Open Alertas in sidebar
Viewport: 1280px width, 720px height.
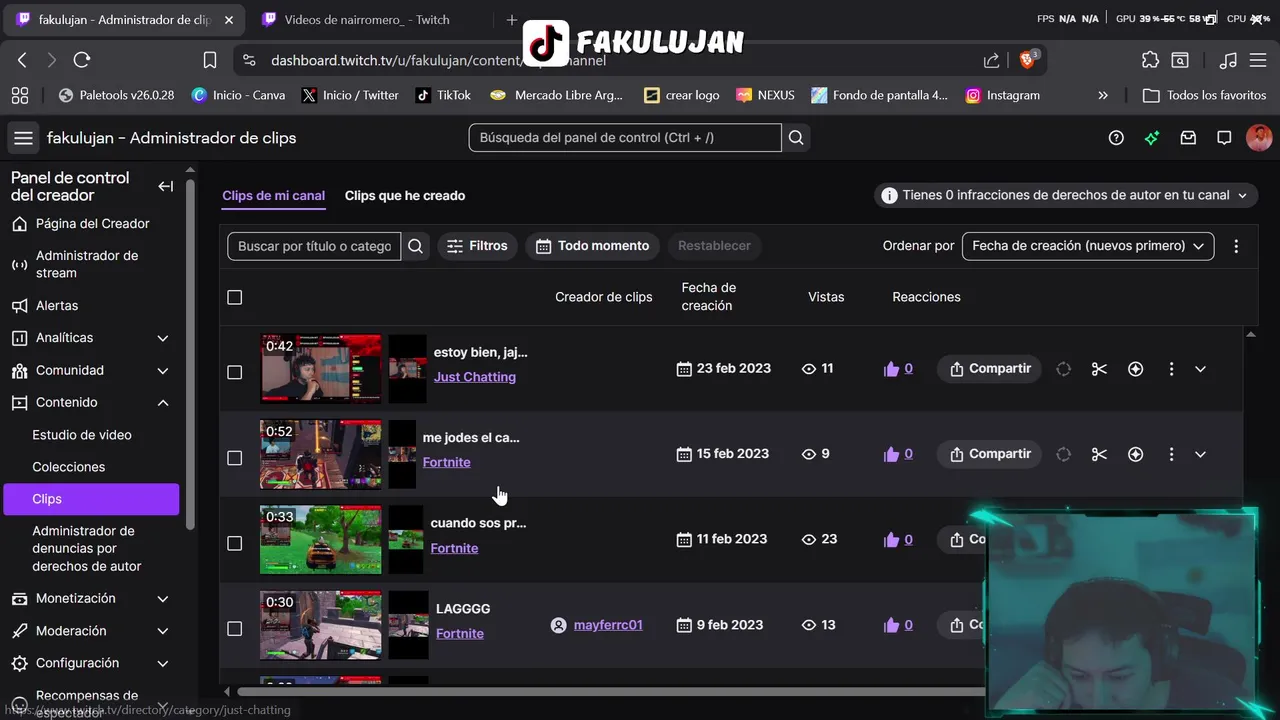(x=57, y=306)
